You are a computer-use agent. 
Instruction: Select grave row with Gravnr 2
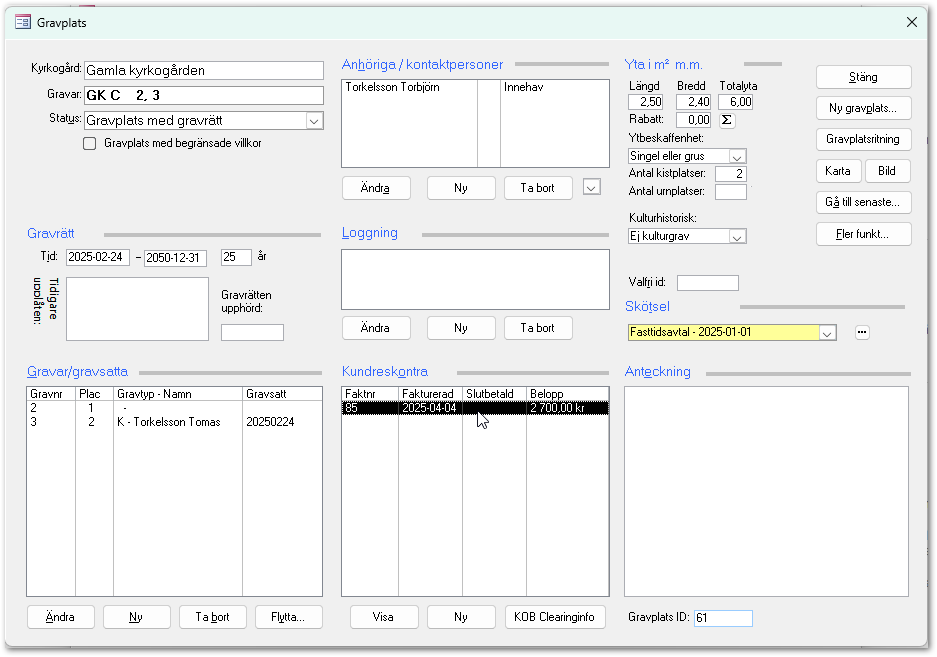[x=174, y=408]
